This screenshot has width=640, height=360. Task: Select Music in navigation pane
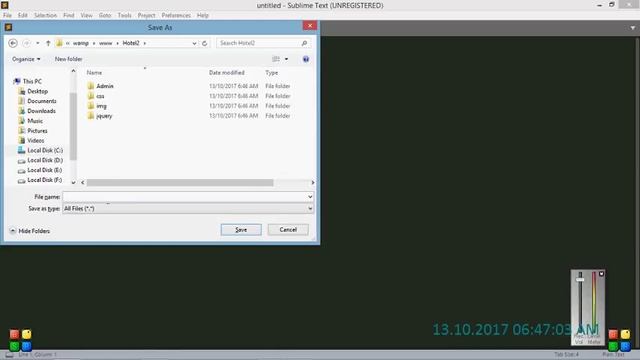[x=35, y=121]
